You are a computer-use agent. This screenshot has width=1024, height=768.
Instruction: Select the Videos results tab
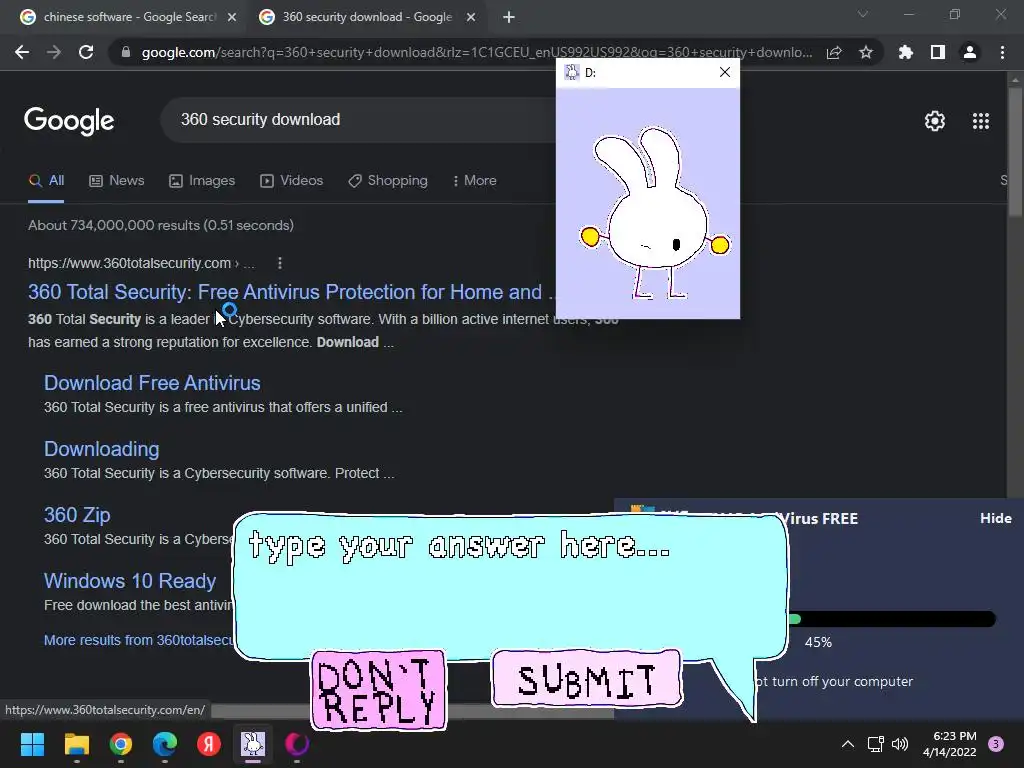click(291, 181)
